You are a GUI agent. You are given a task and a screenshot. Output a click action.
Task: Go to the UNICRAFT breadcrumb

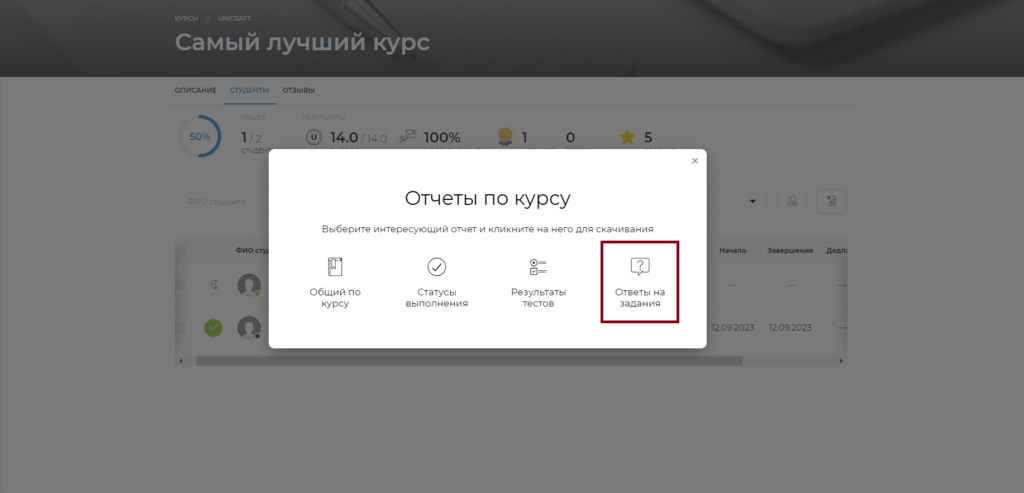[234, 19]
